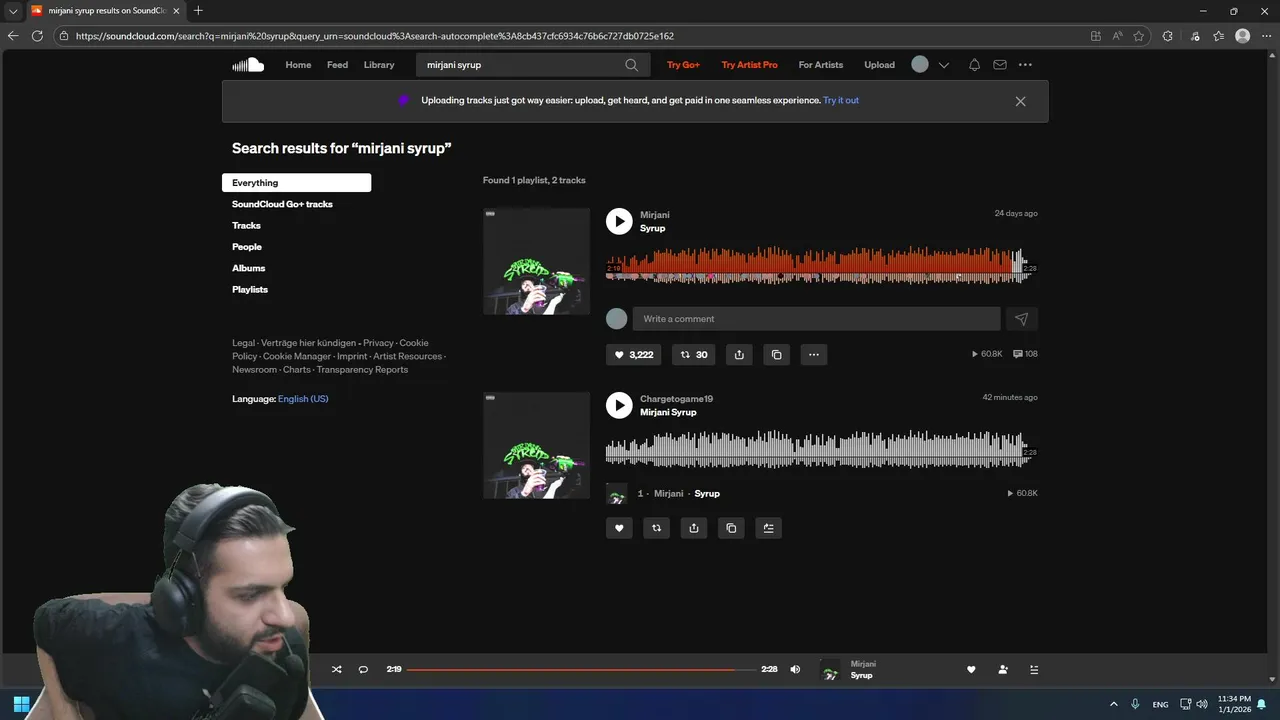Toggle shuffle in the player bar
The width and height of the screenshot is (1280, 720).
(x=336, y=670)
